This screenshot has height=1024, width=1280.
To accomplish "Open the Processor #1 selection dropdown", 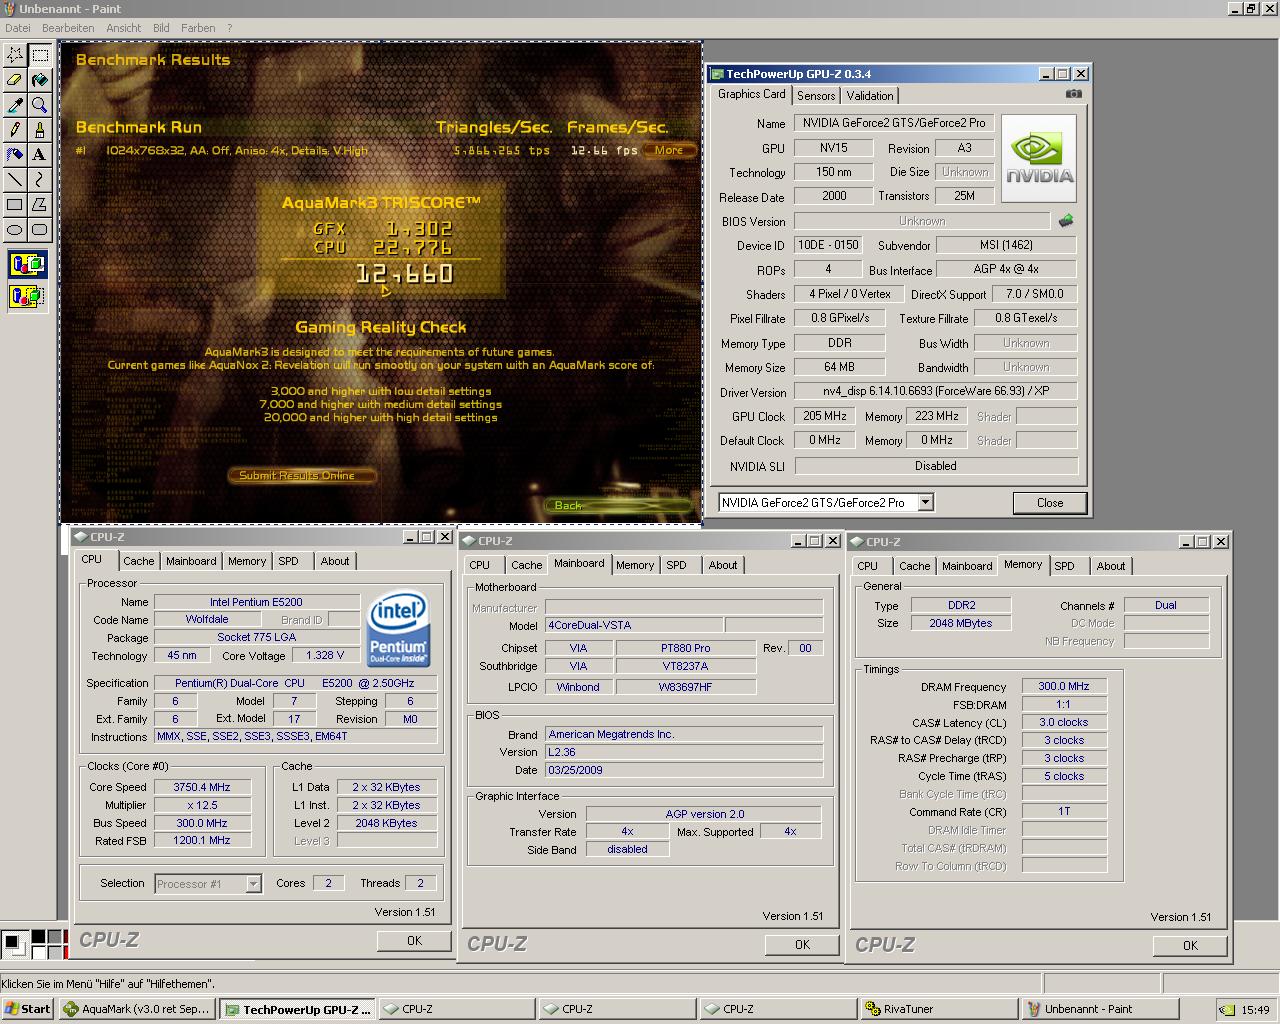I will pos(253,884).
